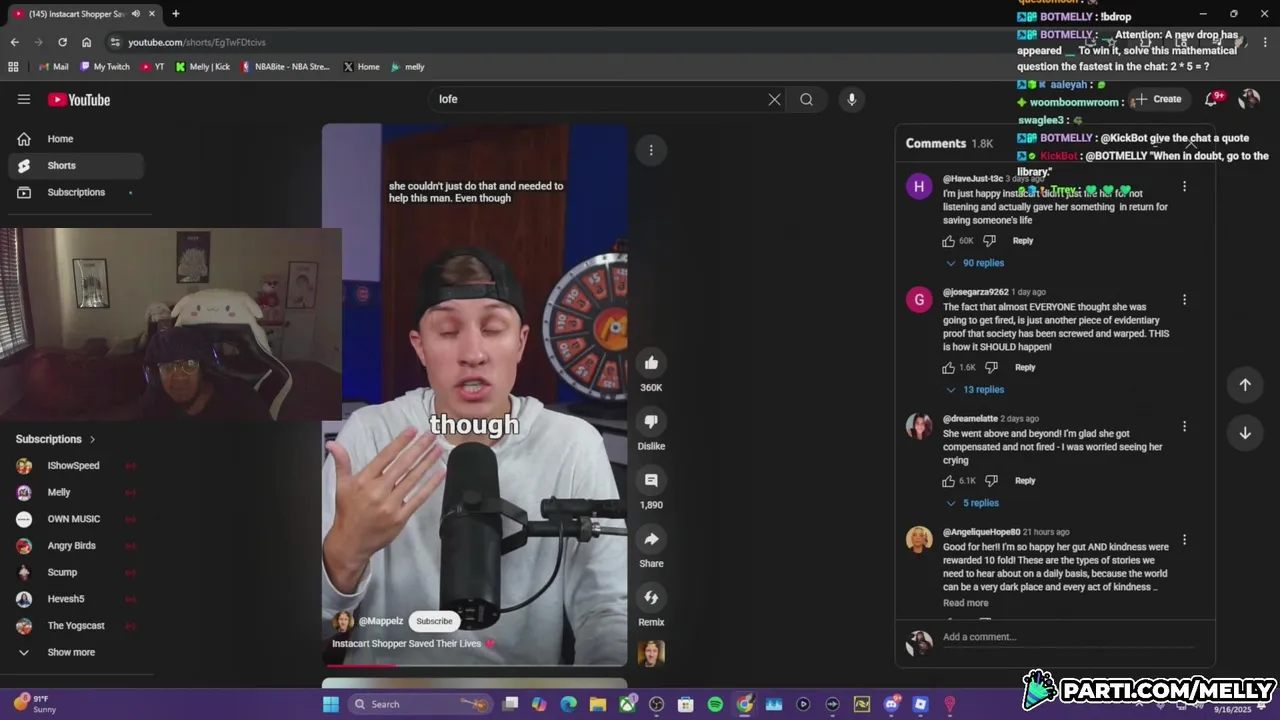Open the Melly | Kick bookmark
Screen dimensions: 1280x720
(x=203, y=67)
